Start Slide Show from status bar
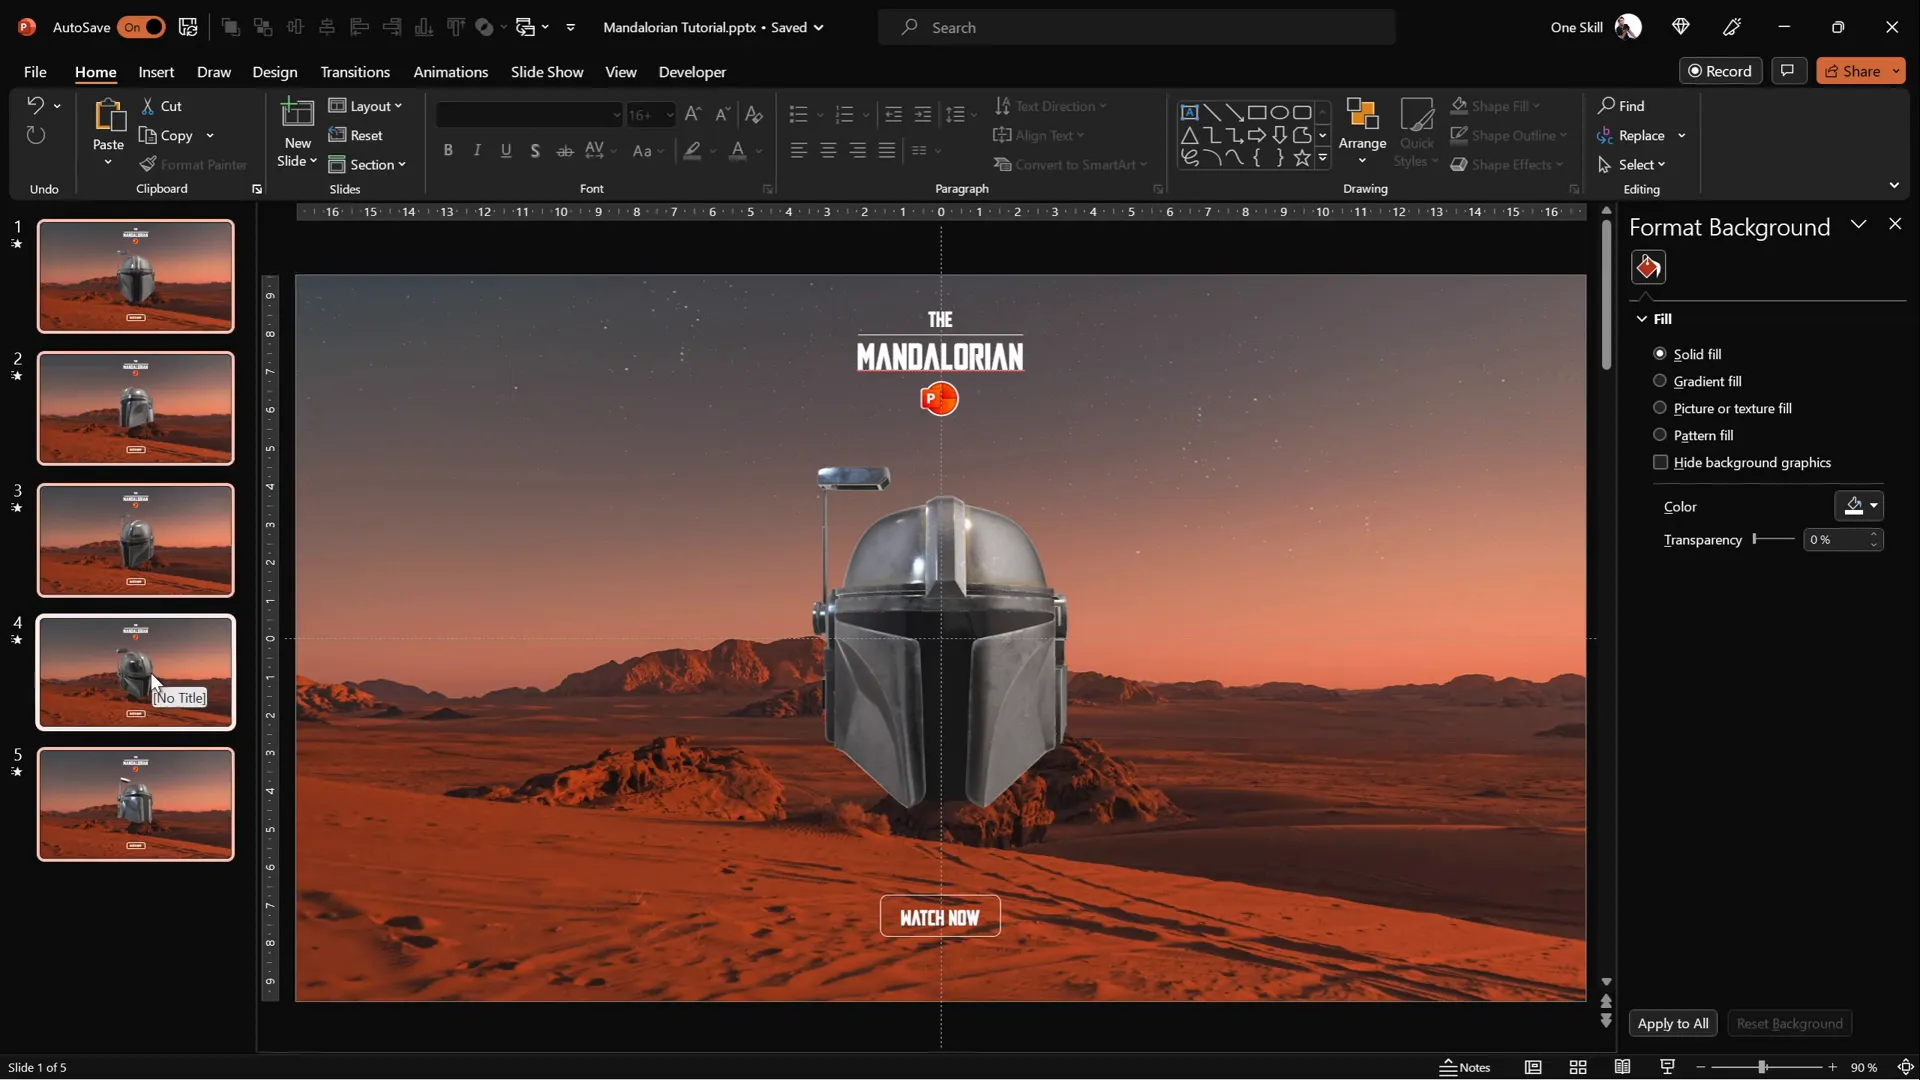Viewport: 1920px width, 1080px height. (x=1667, y=1067)
